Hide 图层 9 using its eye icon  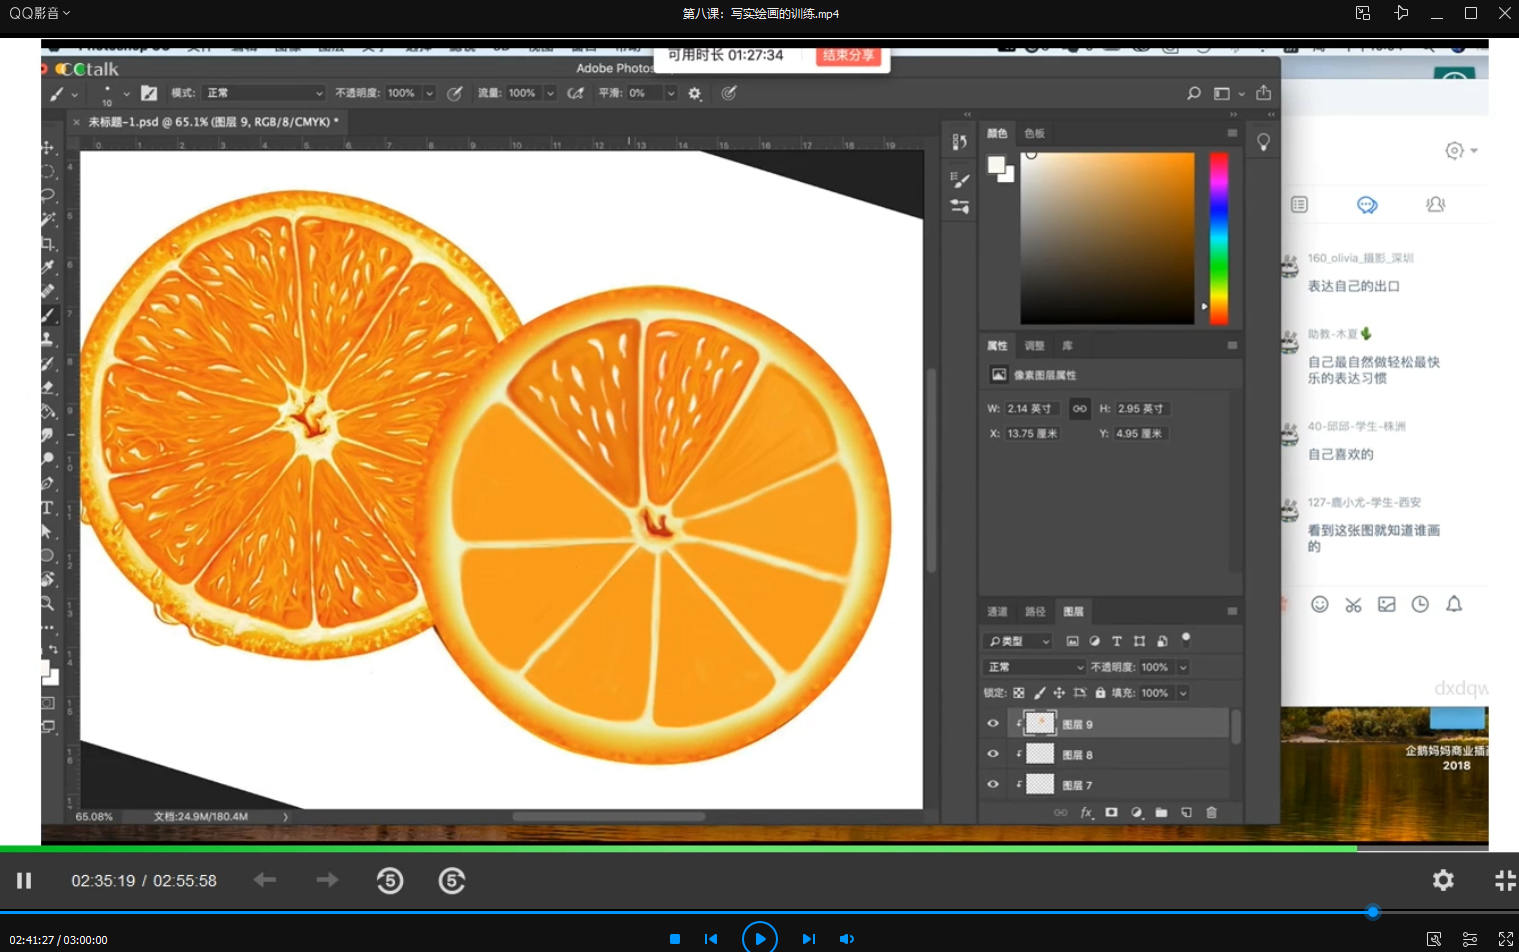[993, 724]
